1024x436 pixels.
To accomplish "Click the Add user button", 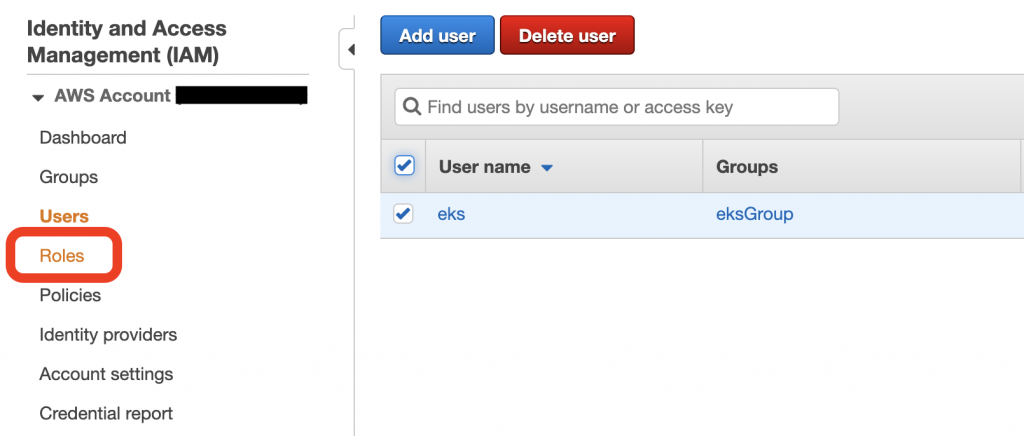I will click(437, 36).
